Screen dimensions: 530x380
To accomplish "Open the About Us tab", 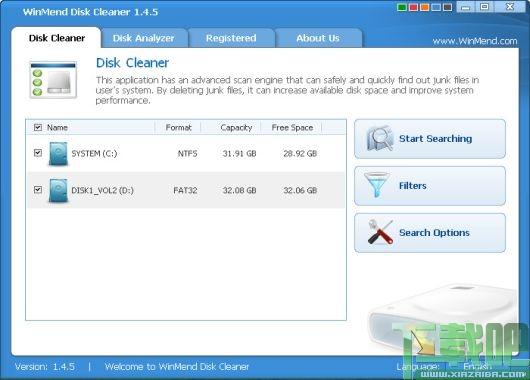I will (318, 38).
